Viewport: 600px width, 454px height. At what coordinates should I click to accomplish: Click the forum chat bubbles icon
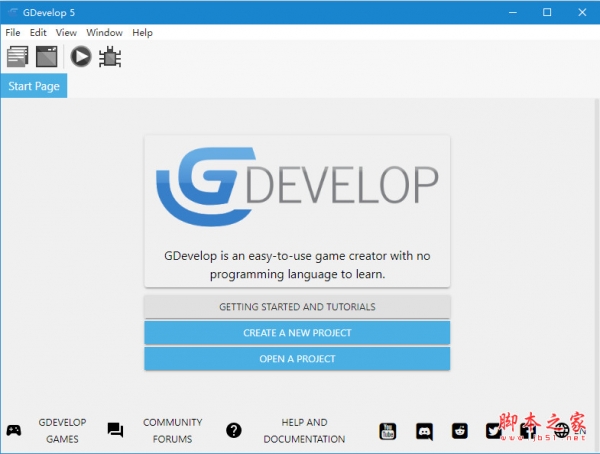(115, 430)
